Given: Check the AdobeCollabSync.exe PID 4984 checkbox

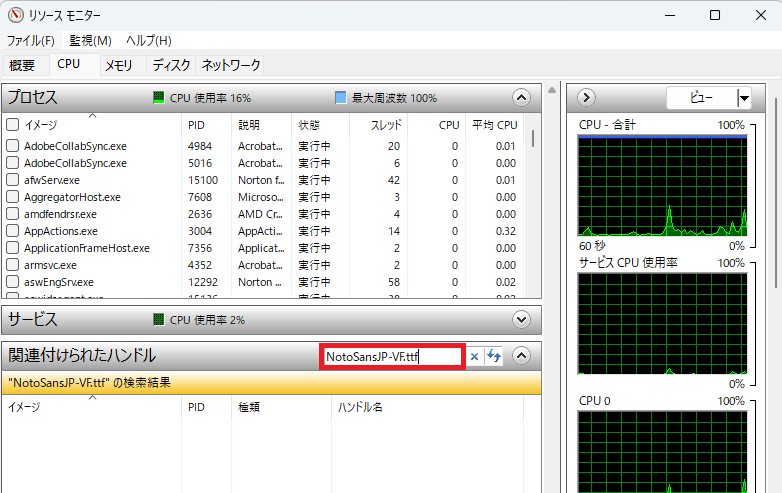Looking at the screenshot, I should pos(12,146).
